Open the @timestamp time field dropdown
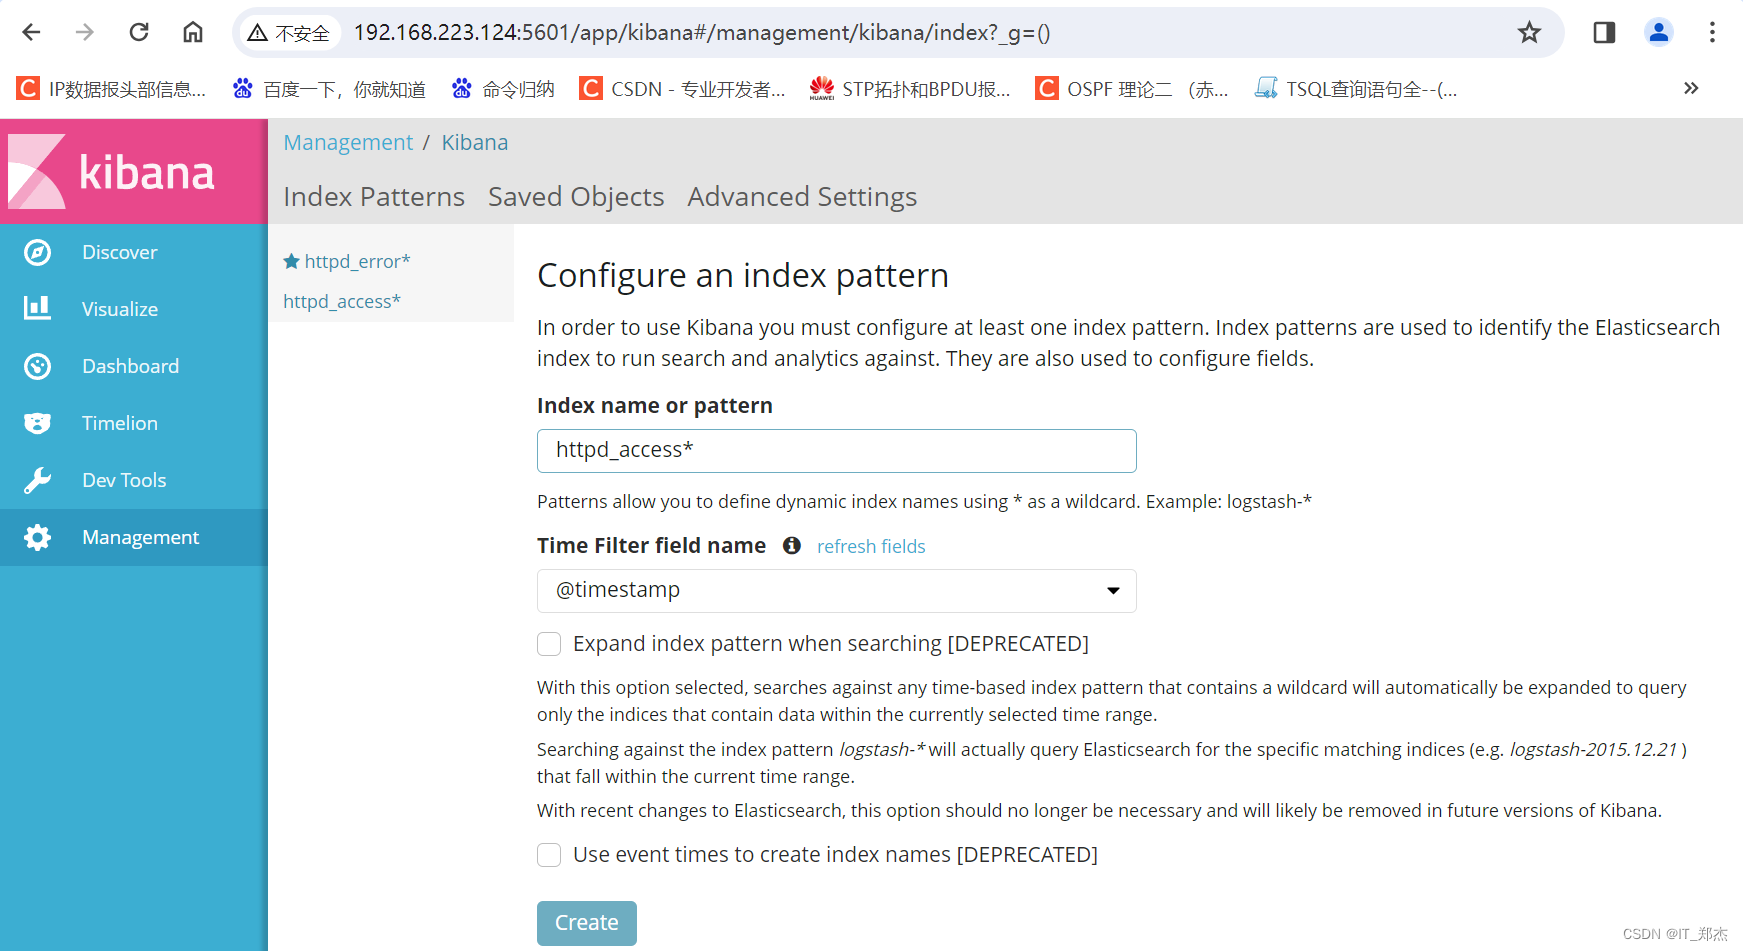Screen dimensions: 1743x951 837,591
